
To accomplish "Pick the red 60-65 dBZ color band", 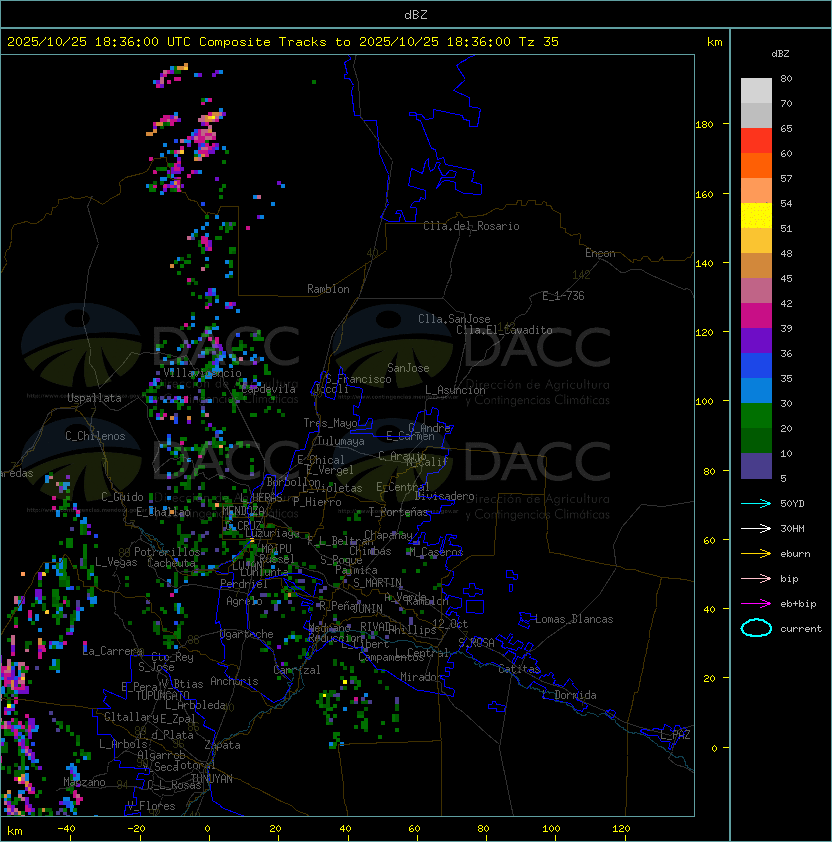I will point(756,141).
